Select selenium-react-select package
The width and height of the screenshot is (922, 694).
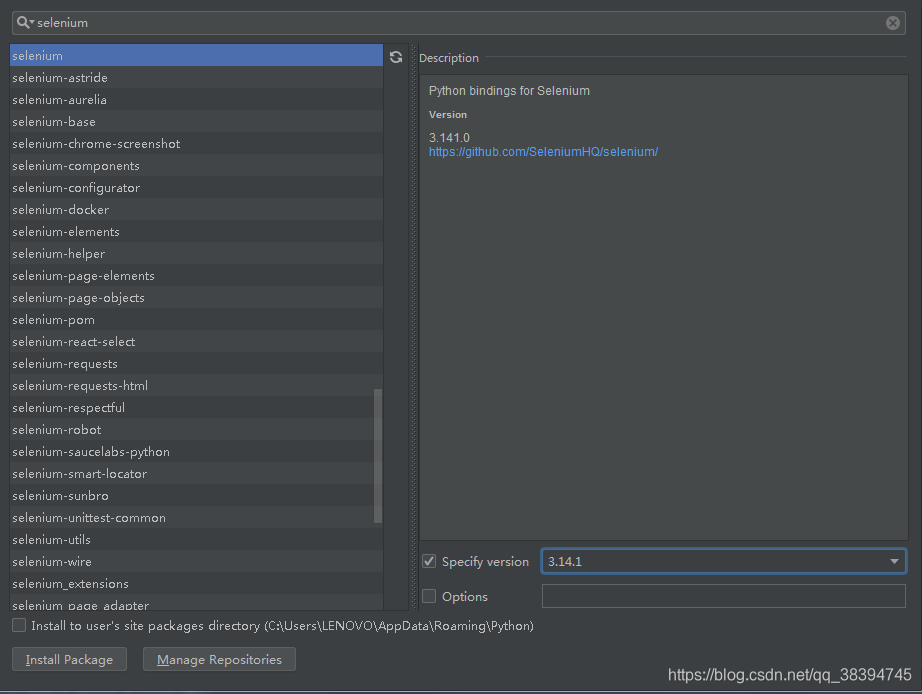[196, 342]
